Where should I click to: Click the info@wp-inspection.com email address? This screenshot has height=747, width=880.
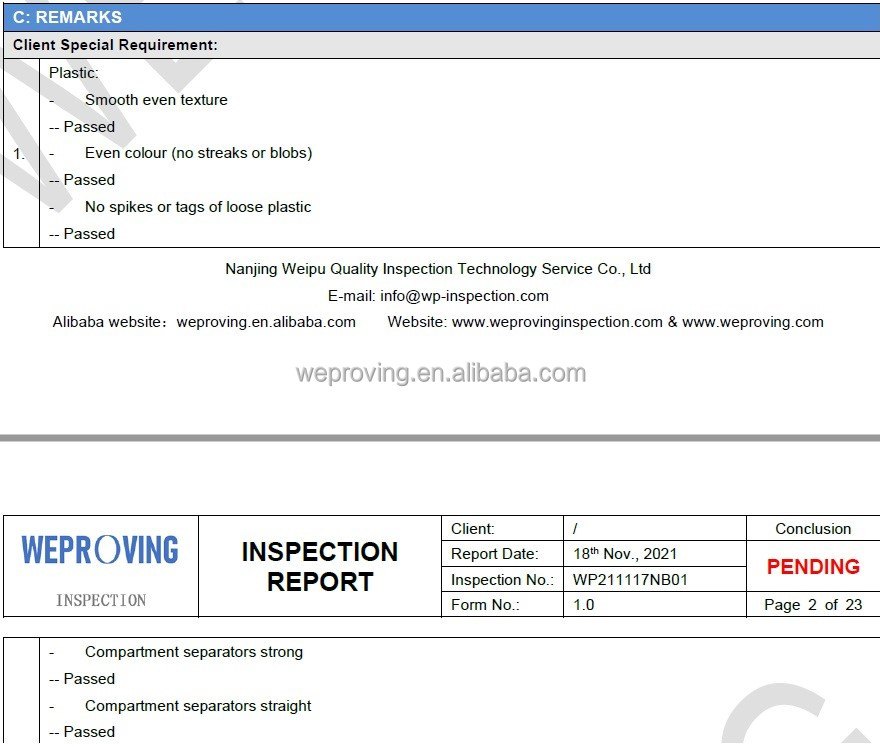pyautogui.click(x=464, y=296)
